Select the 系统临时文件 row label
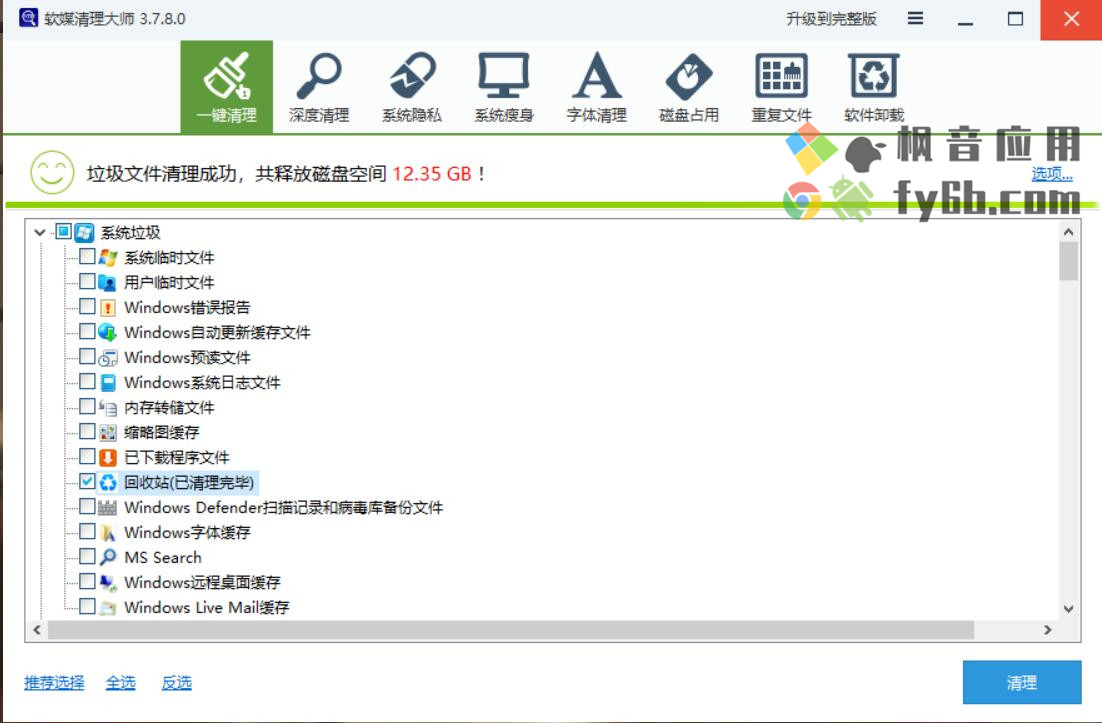The image size is (1102, 723). (x=169, y=258)
